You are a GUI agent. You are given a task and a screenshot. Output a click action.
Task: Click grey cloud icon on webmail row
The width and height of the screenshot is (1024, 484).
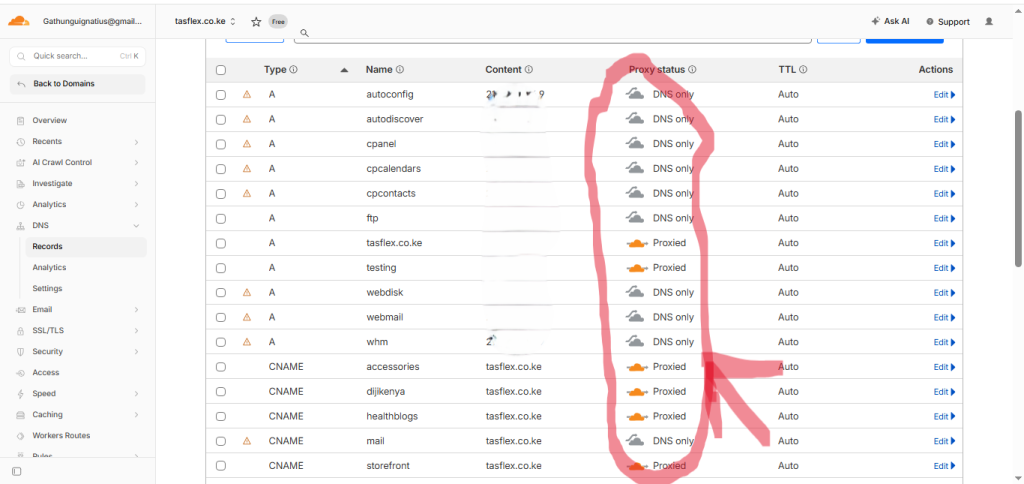tap(635, 317)
